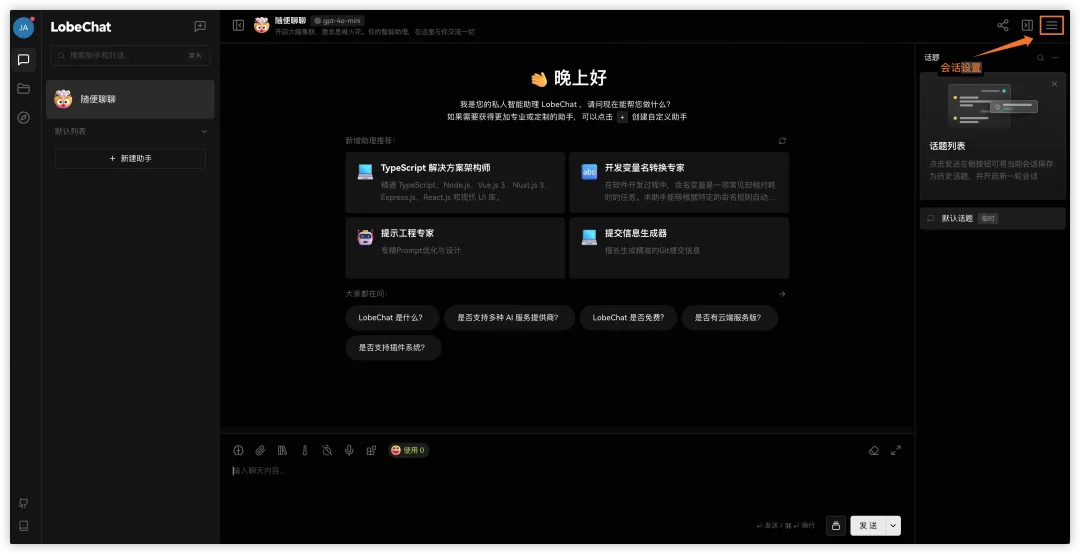Click the save topic icon beside 发送
The width and height of the screenshot is (1080, 554).
pos(835,526)
